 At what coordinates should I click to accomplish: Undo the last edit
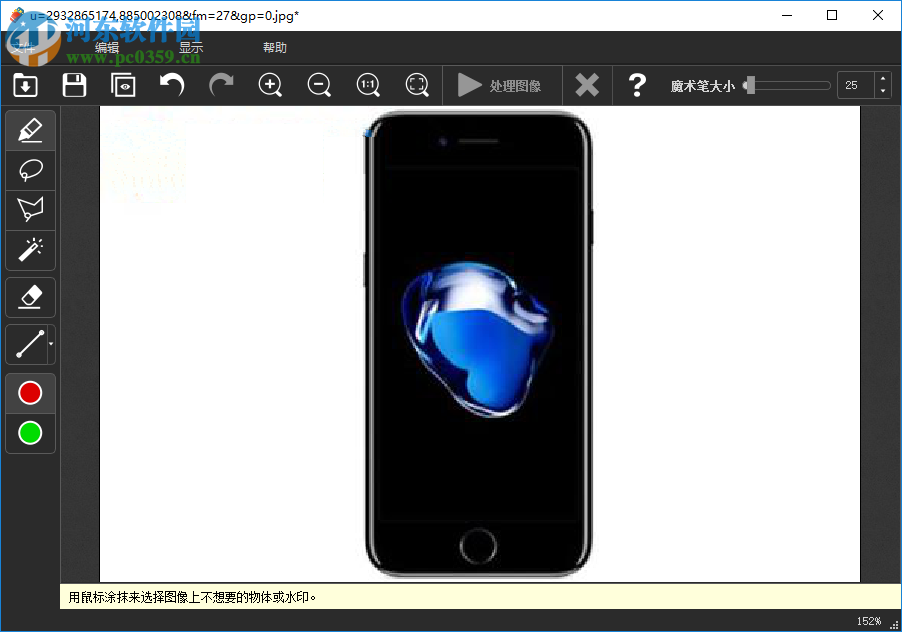(x=171, y=85)
